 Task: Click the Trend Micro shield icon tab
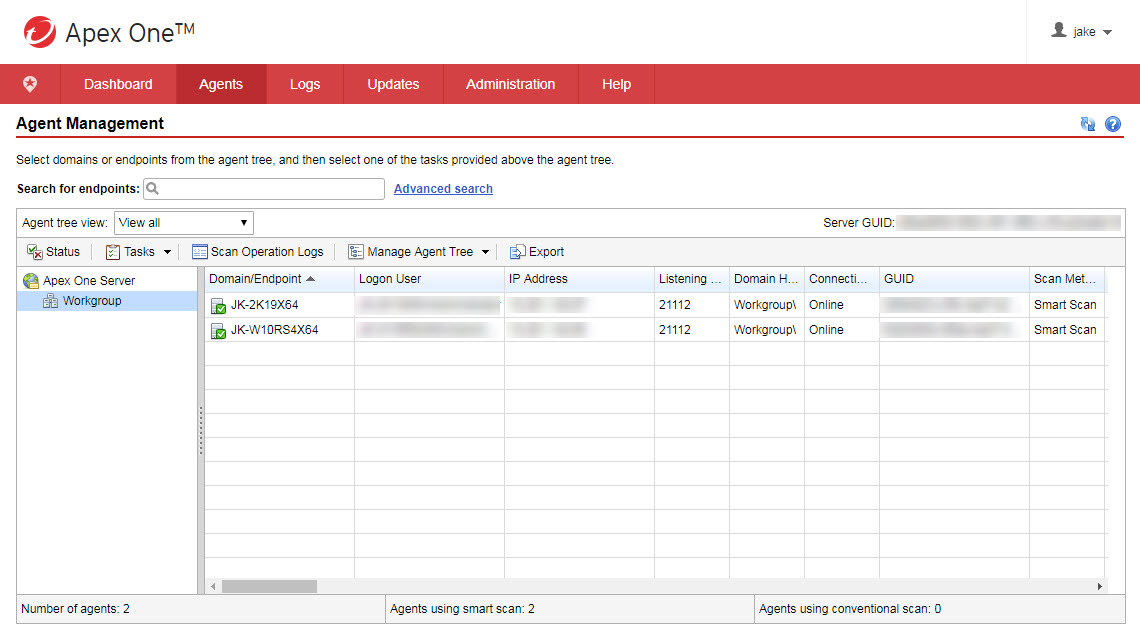click(x=30, y=85)
